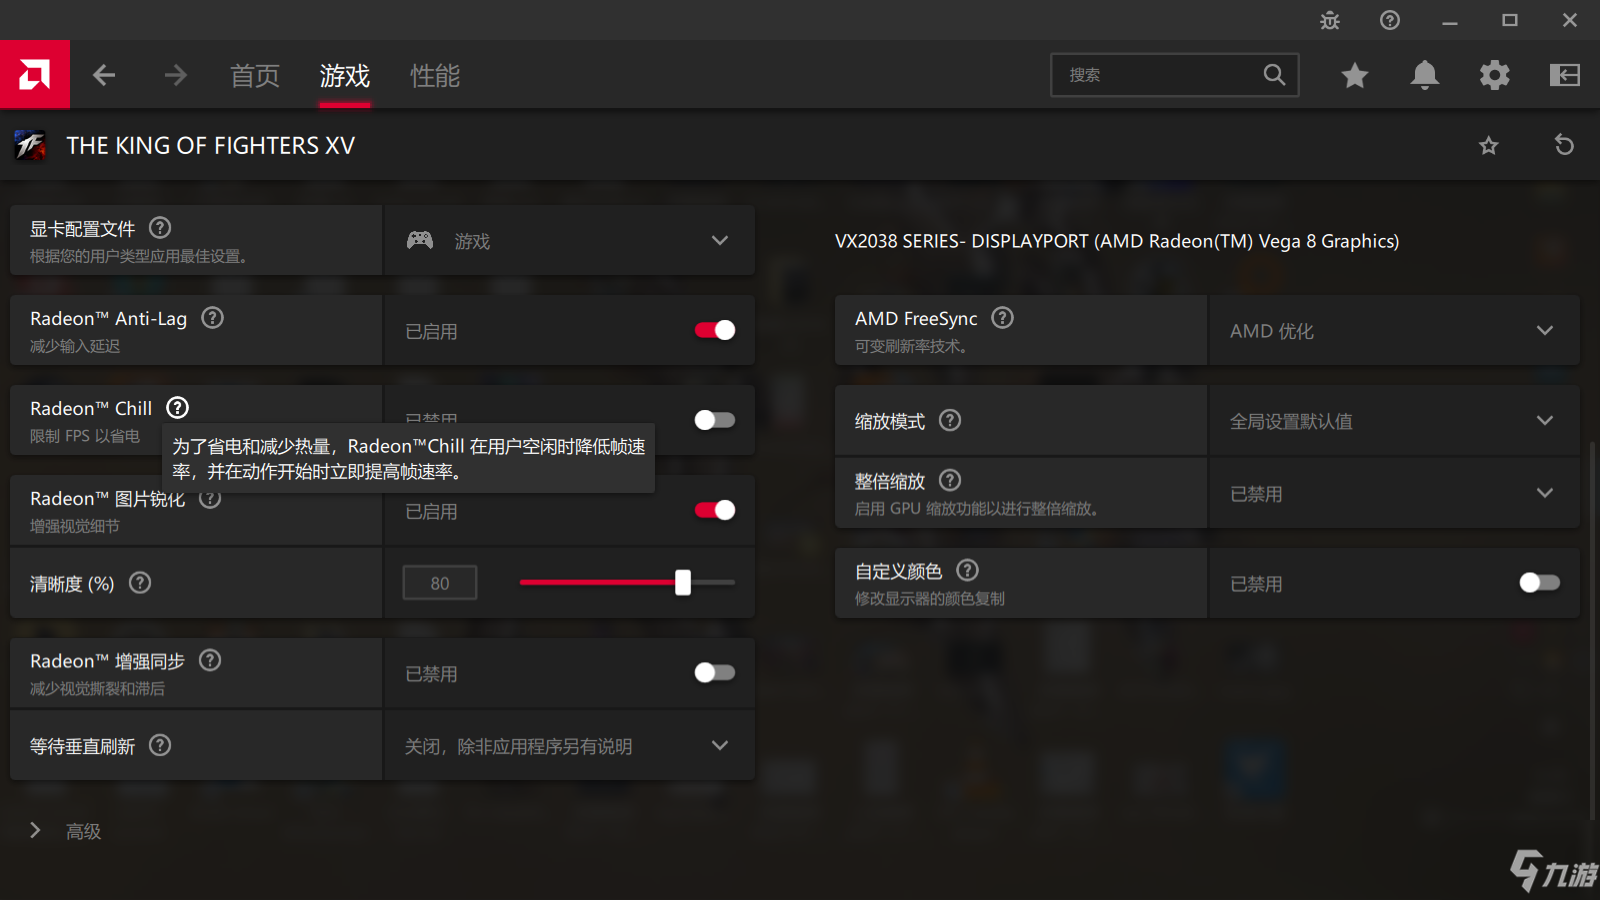The width and height of the screenshot is (1600, 900).
Task: Open the AMD FreeSync AMD 优化 dropdown
Action: (1395, 330)
